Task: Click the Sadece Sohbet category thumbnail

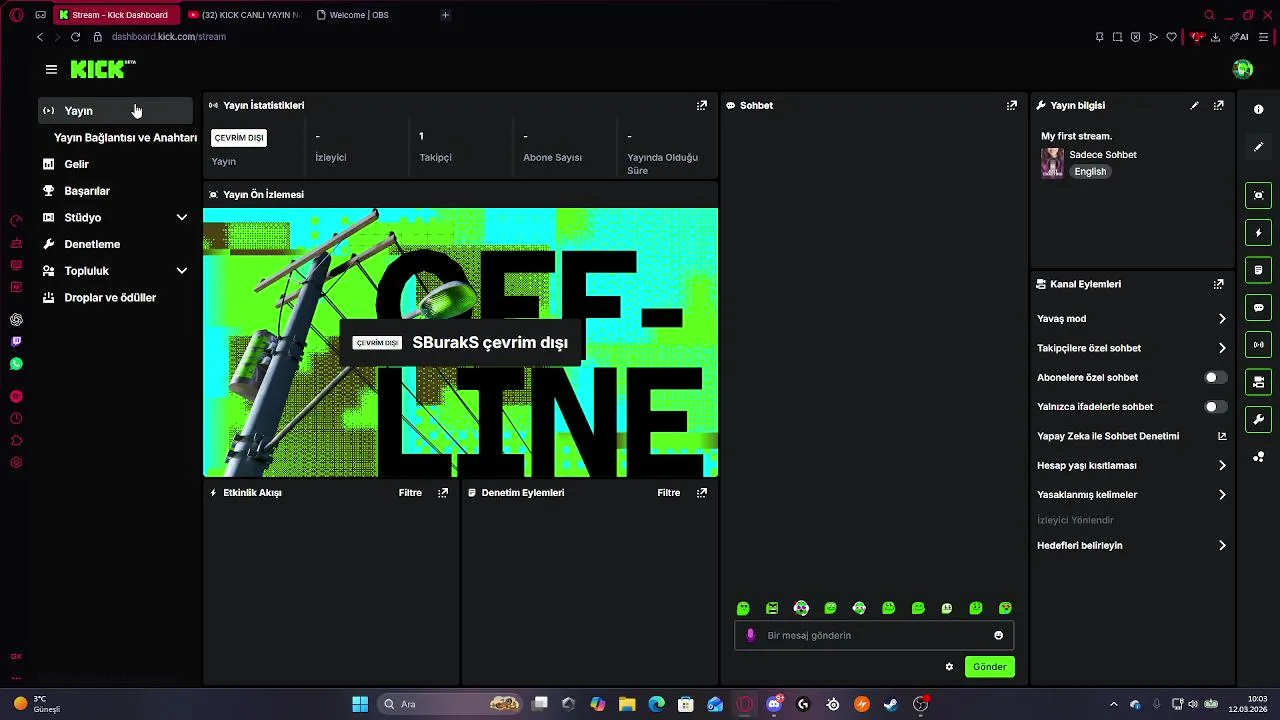Action: pos(1052,162)
